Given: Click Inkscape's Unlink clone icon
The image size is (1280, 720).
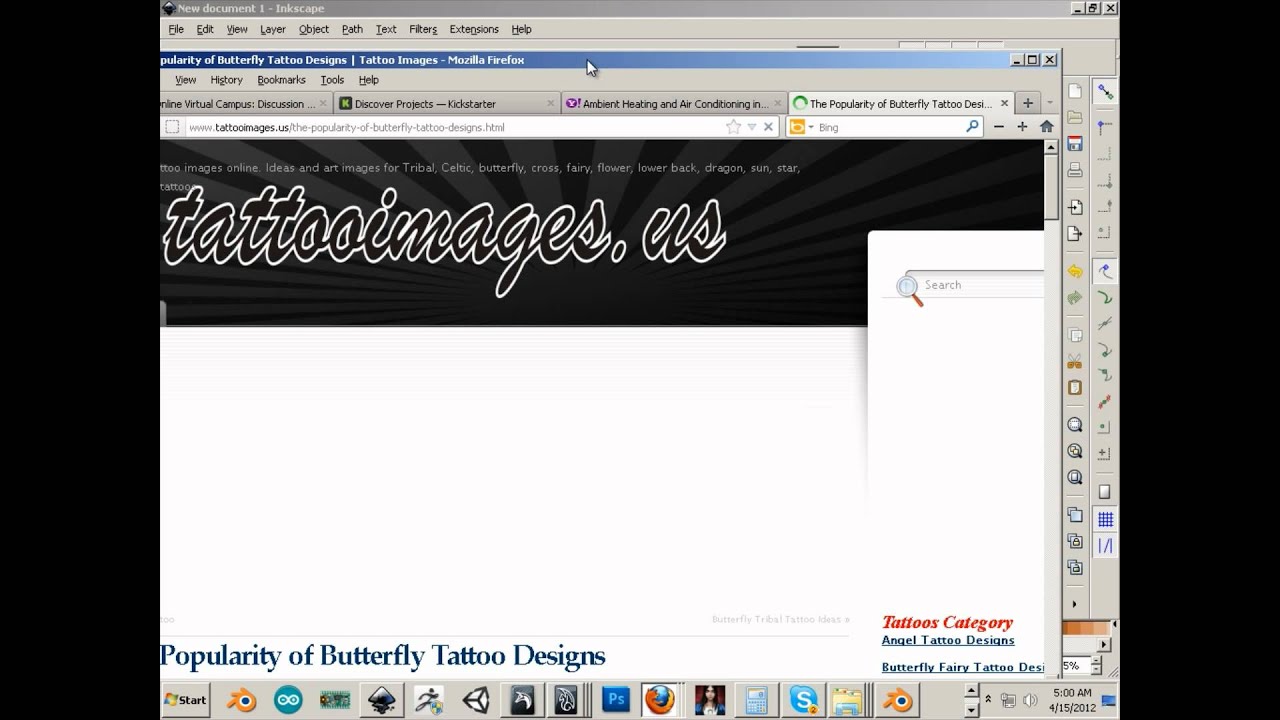Looking at the screenshot, I should 1075,567.
